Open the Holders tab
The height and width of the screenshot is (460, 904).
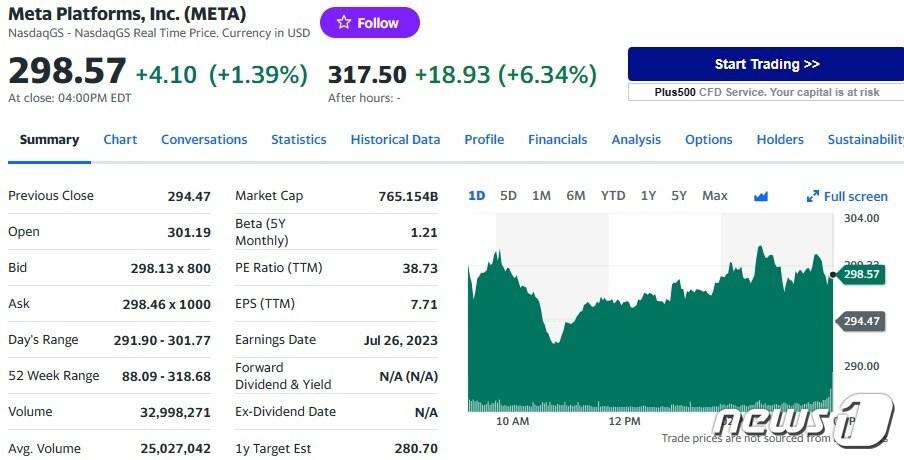pos(780,140)
